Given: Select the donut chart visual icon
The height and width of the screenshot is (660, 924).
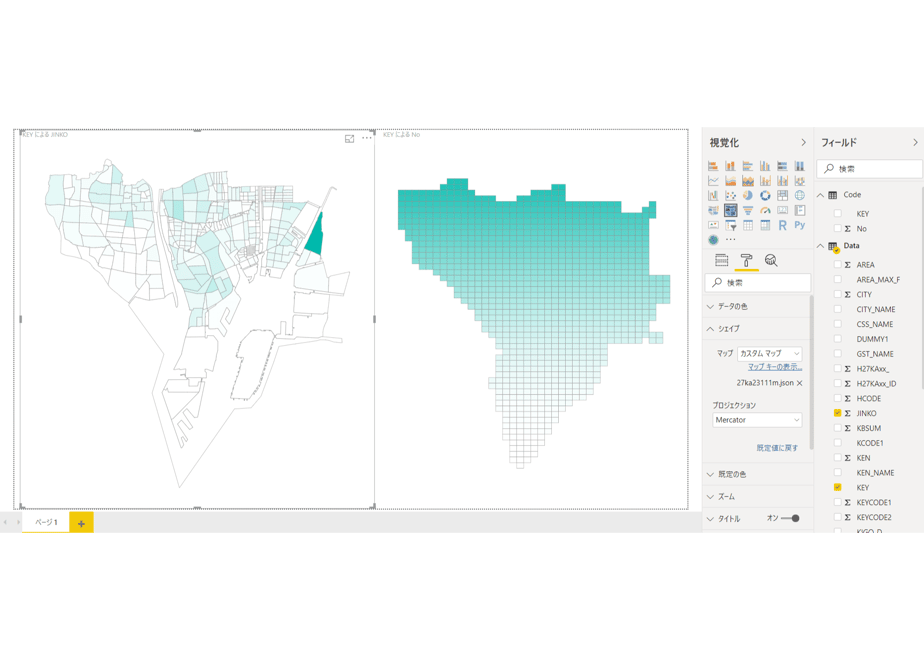Looking at the screenshot, I should click(x=765, y=196).
